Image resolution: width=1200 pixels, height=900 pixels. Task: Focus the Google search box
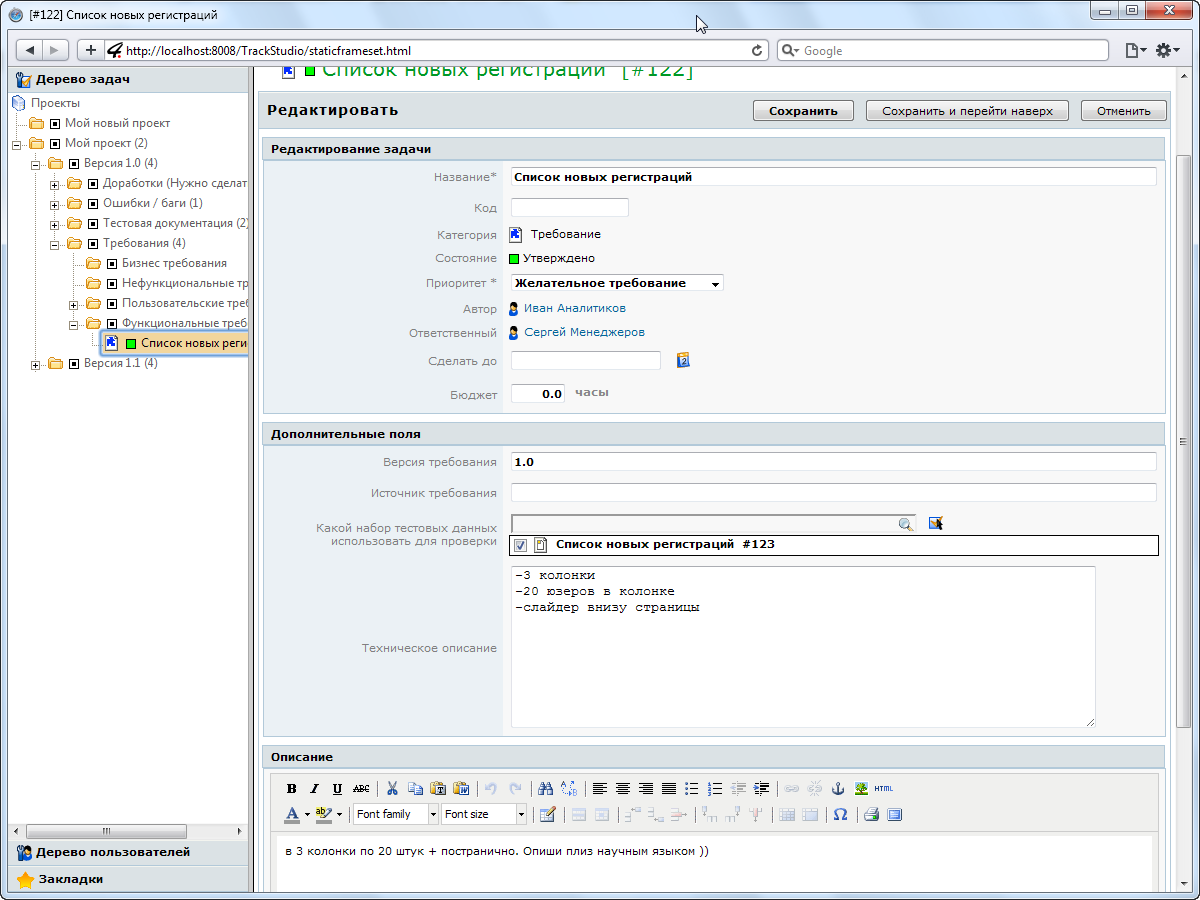(942, 50)
